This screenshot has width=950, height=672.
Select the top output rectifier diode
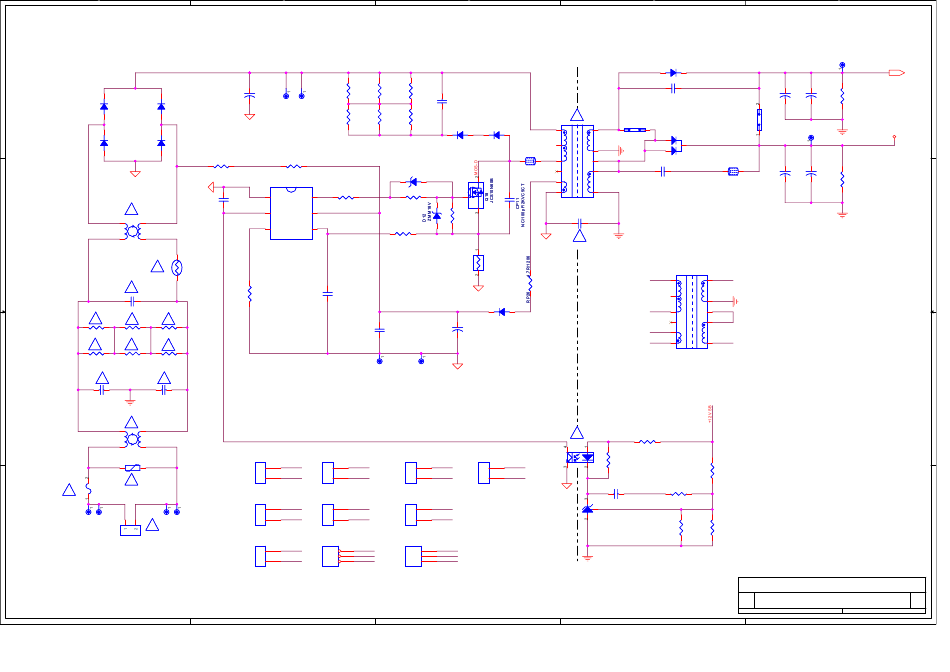(x=673, y=73)
